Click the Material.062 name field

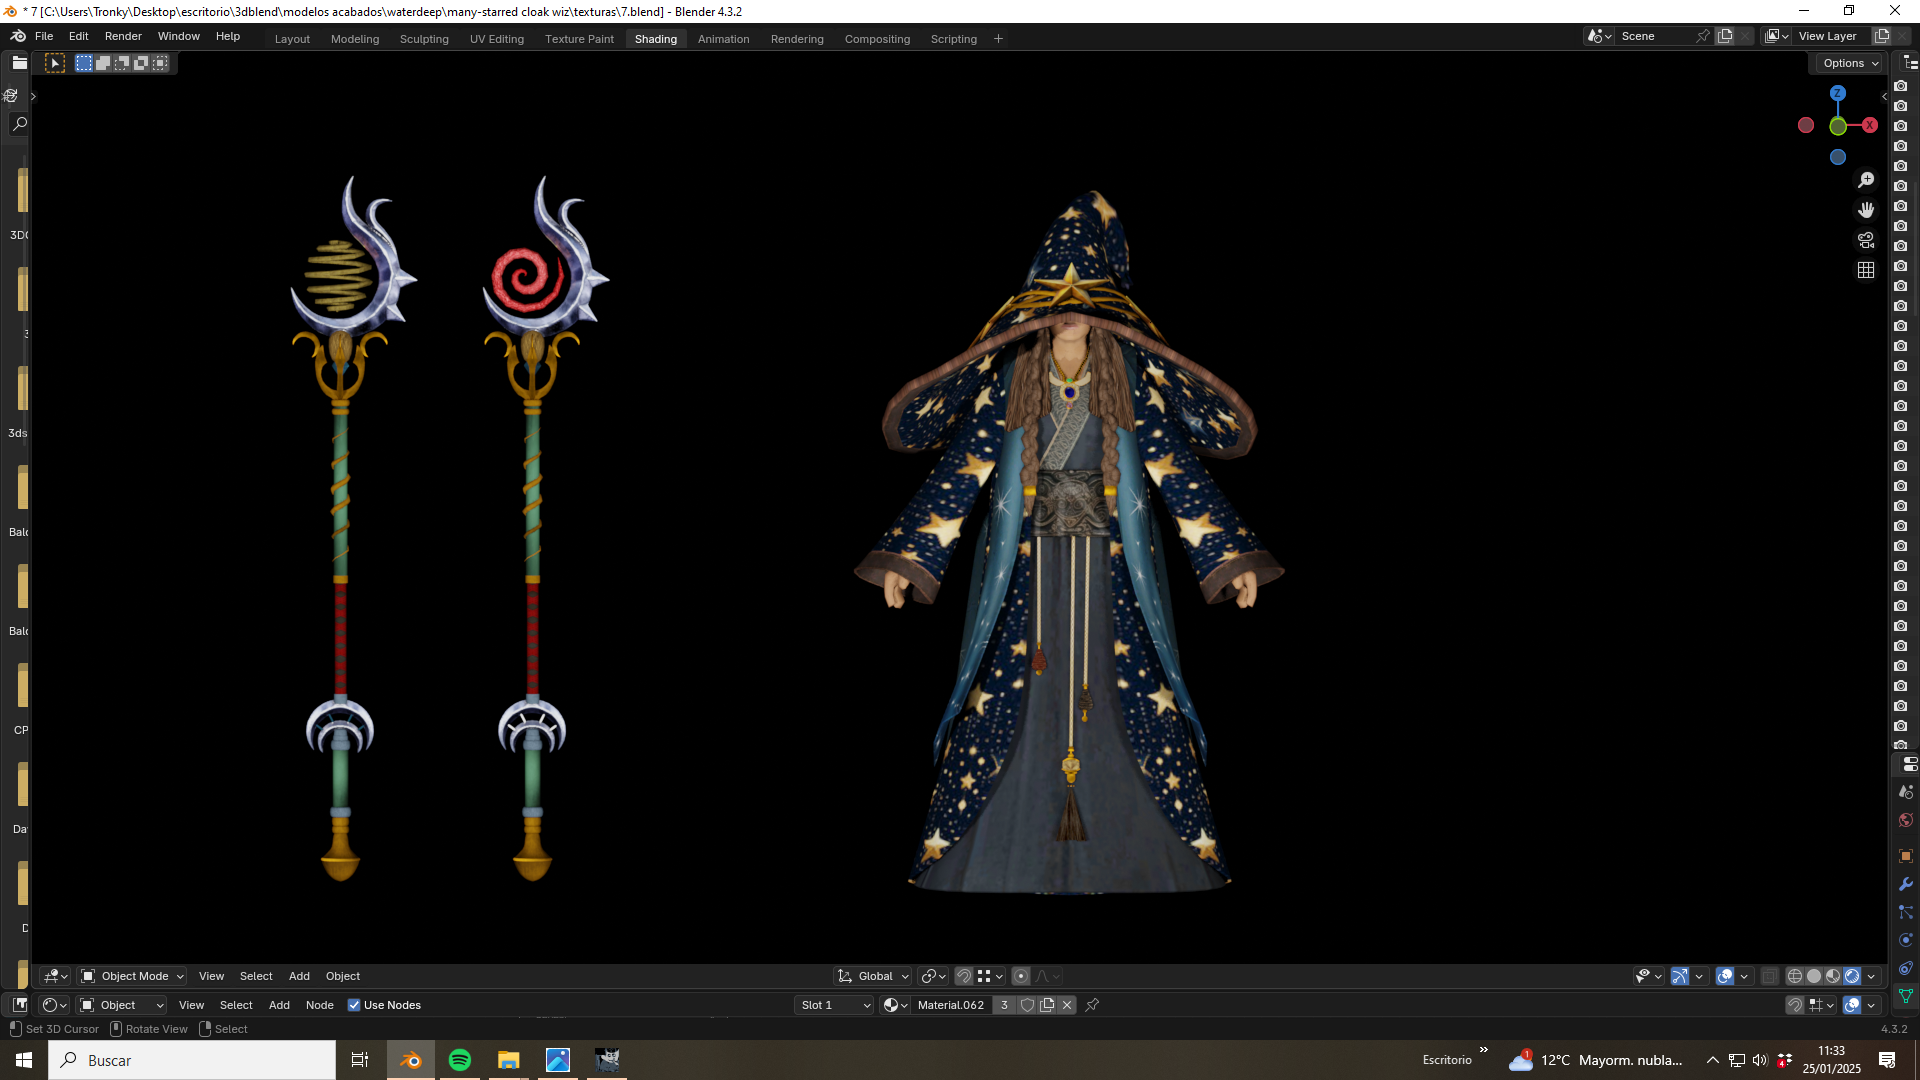(950, 1005)
